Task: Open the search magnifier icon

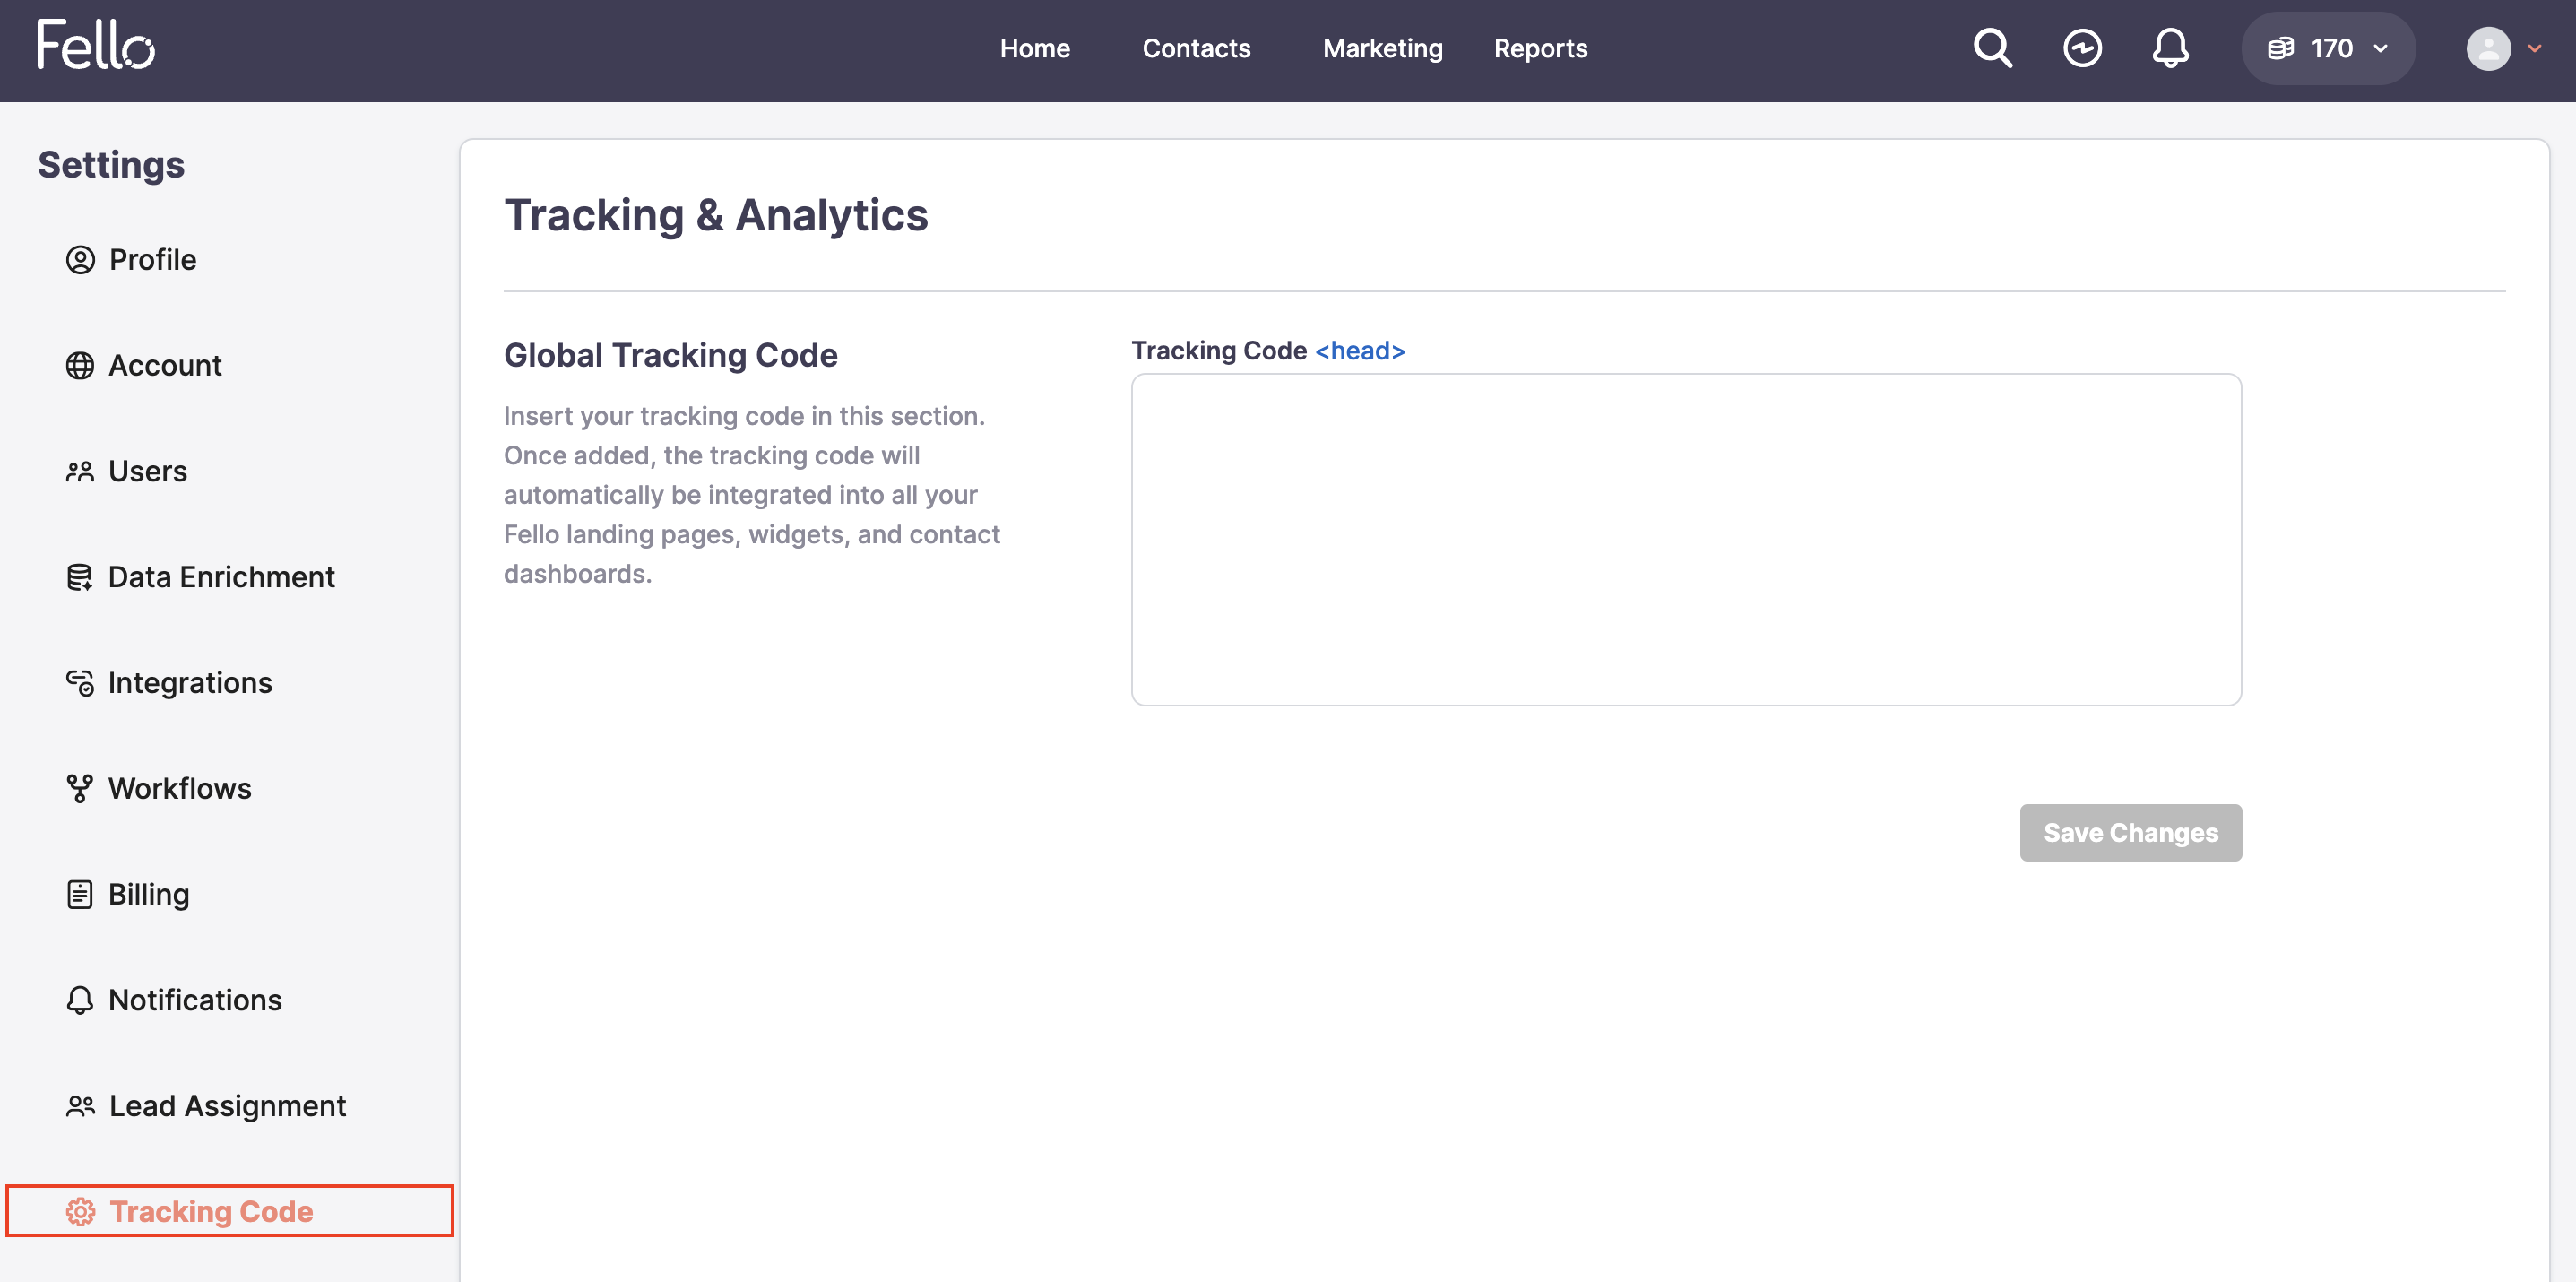Action: 1992,48
